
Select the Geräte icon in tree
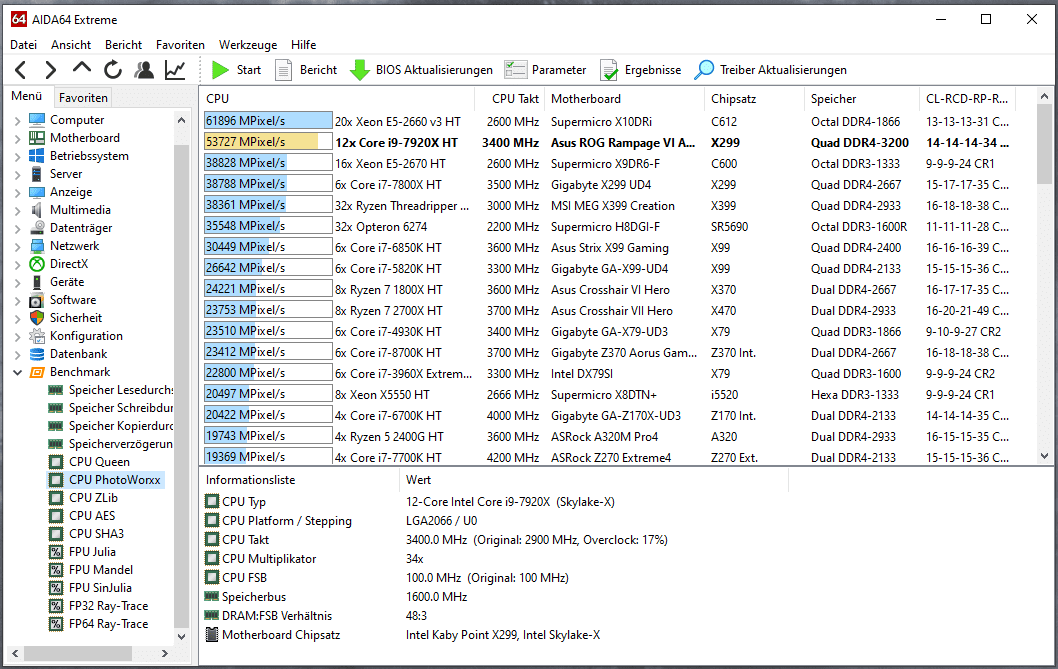pyautogui.click(x=36, y=282)
